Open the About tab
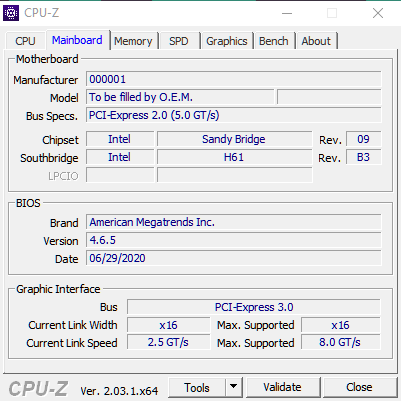The image size is (401, 401). 316,41
